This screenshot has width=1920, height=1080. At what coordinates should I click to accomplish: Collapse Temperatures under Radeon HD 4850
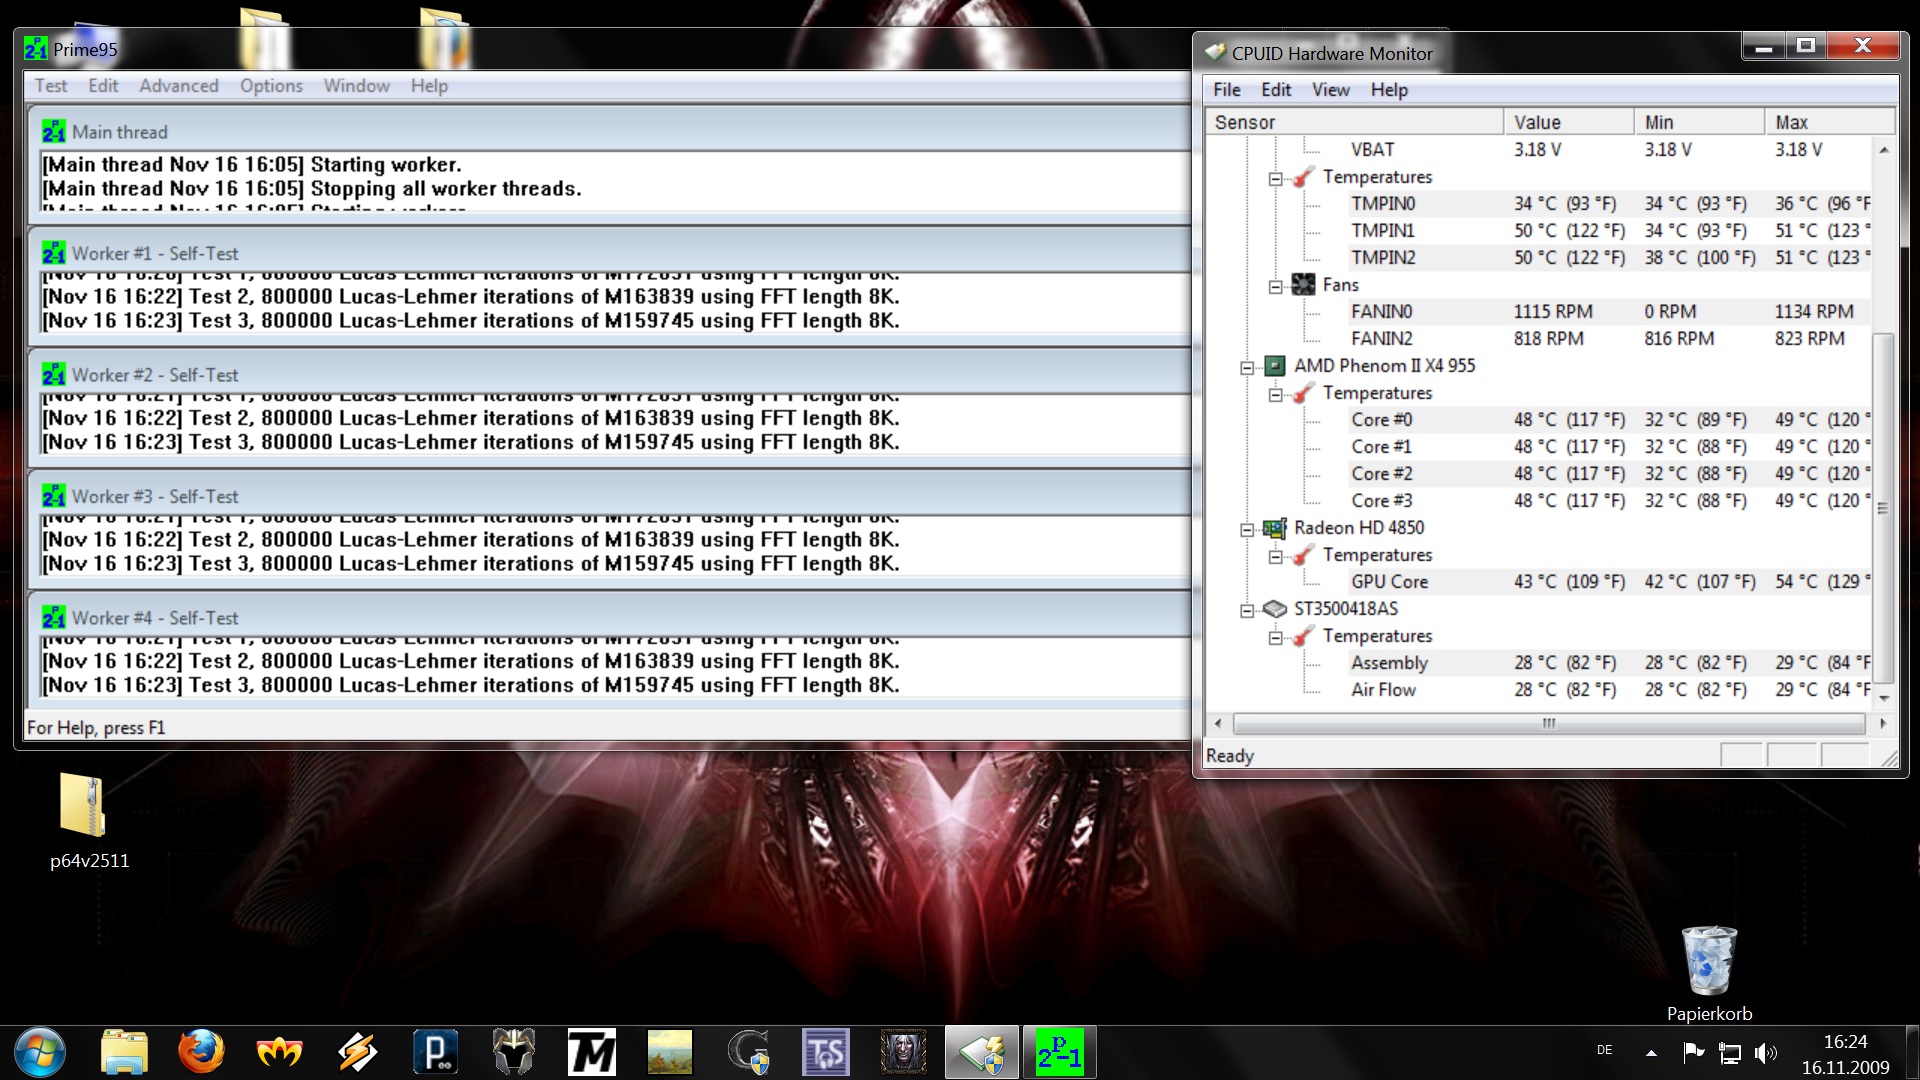(1275, 557)
